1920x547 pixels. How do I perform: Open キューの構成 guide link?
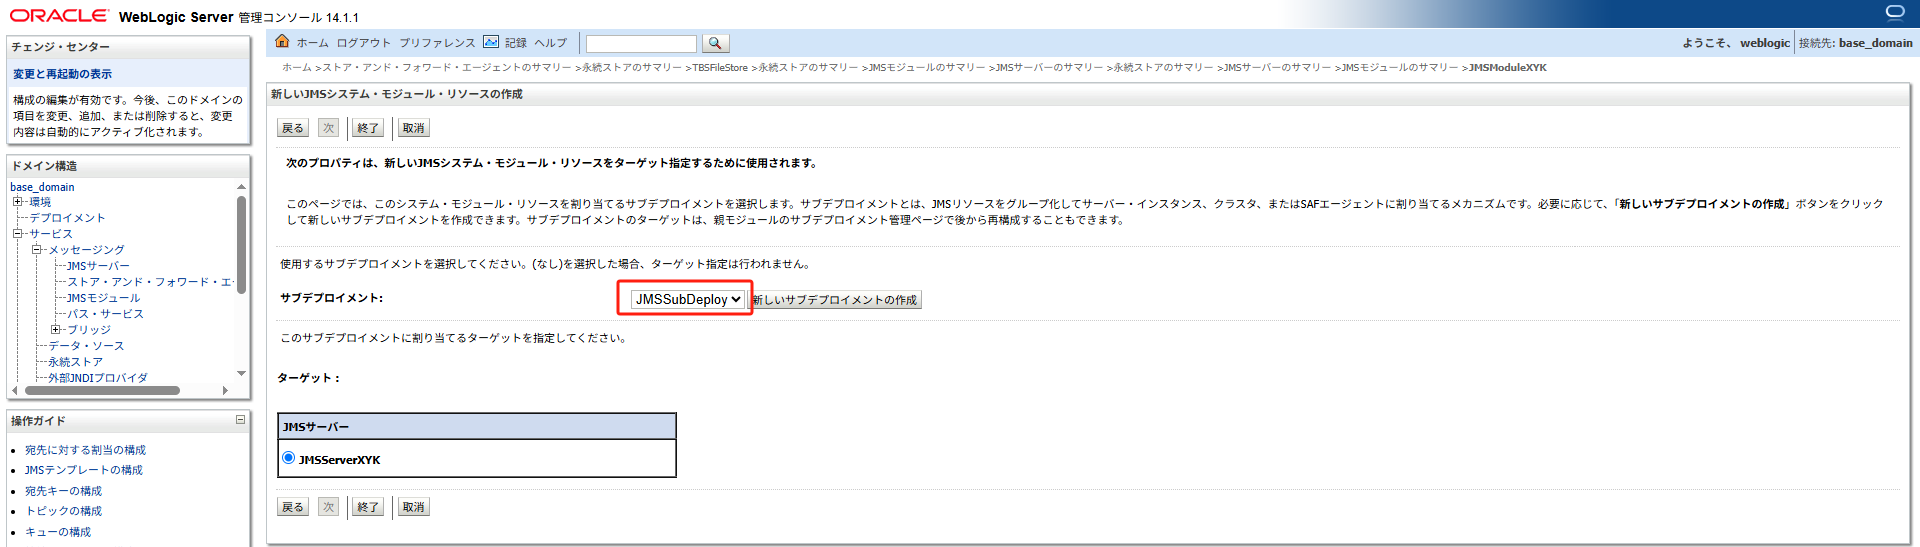click(58, 532)
